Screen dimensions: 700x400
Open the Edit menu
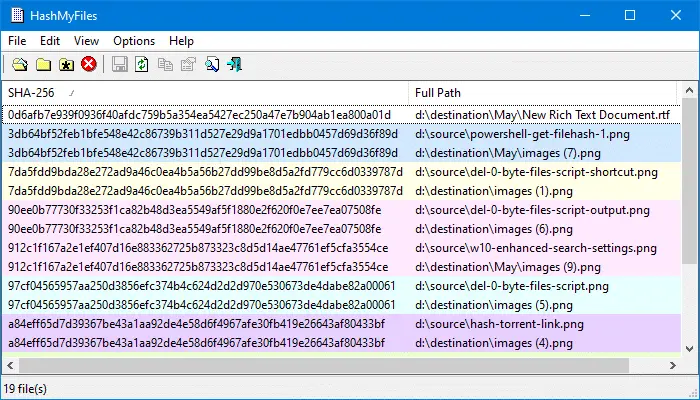(50, 41)
